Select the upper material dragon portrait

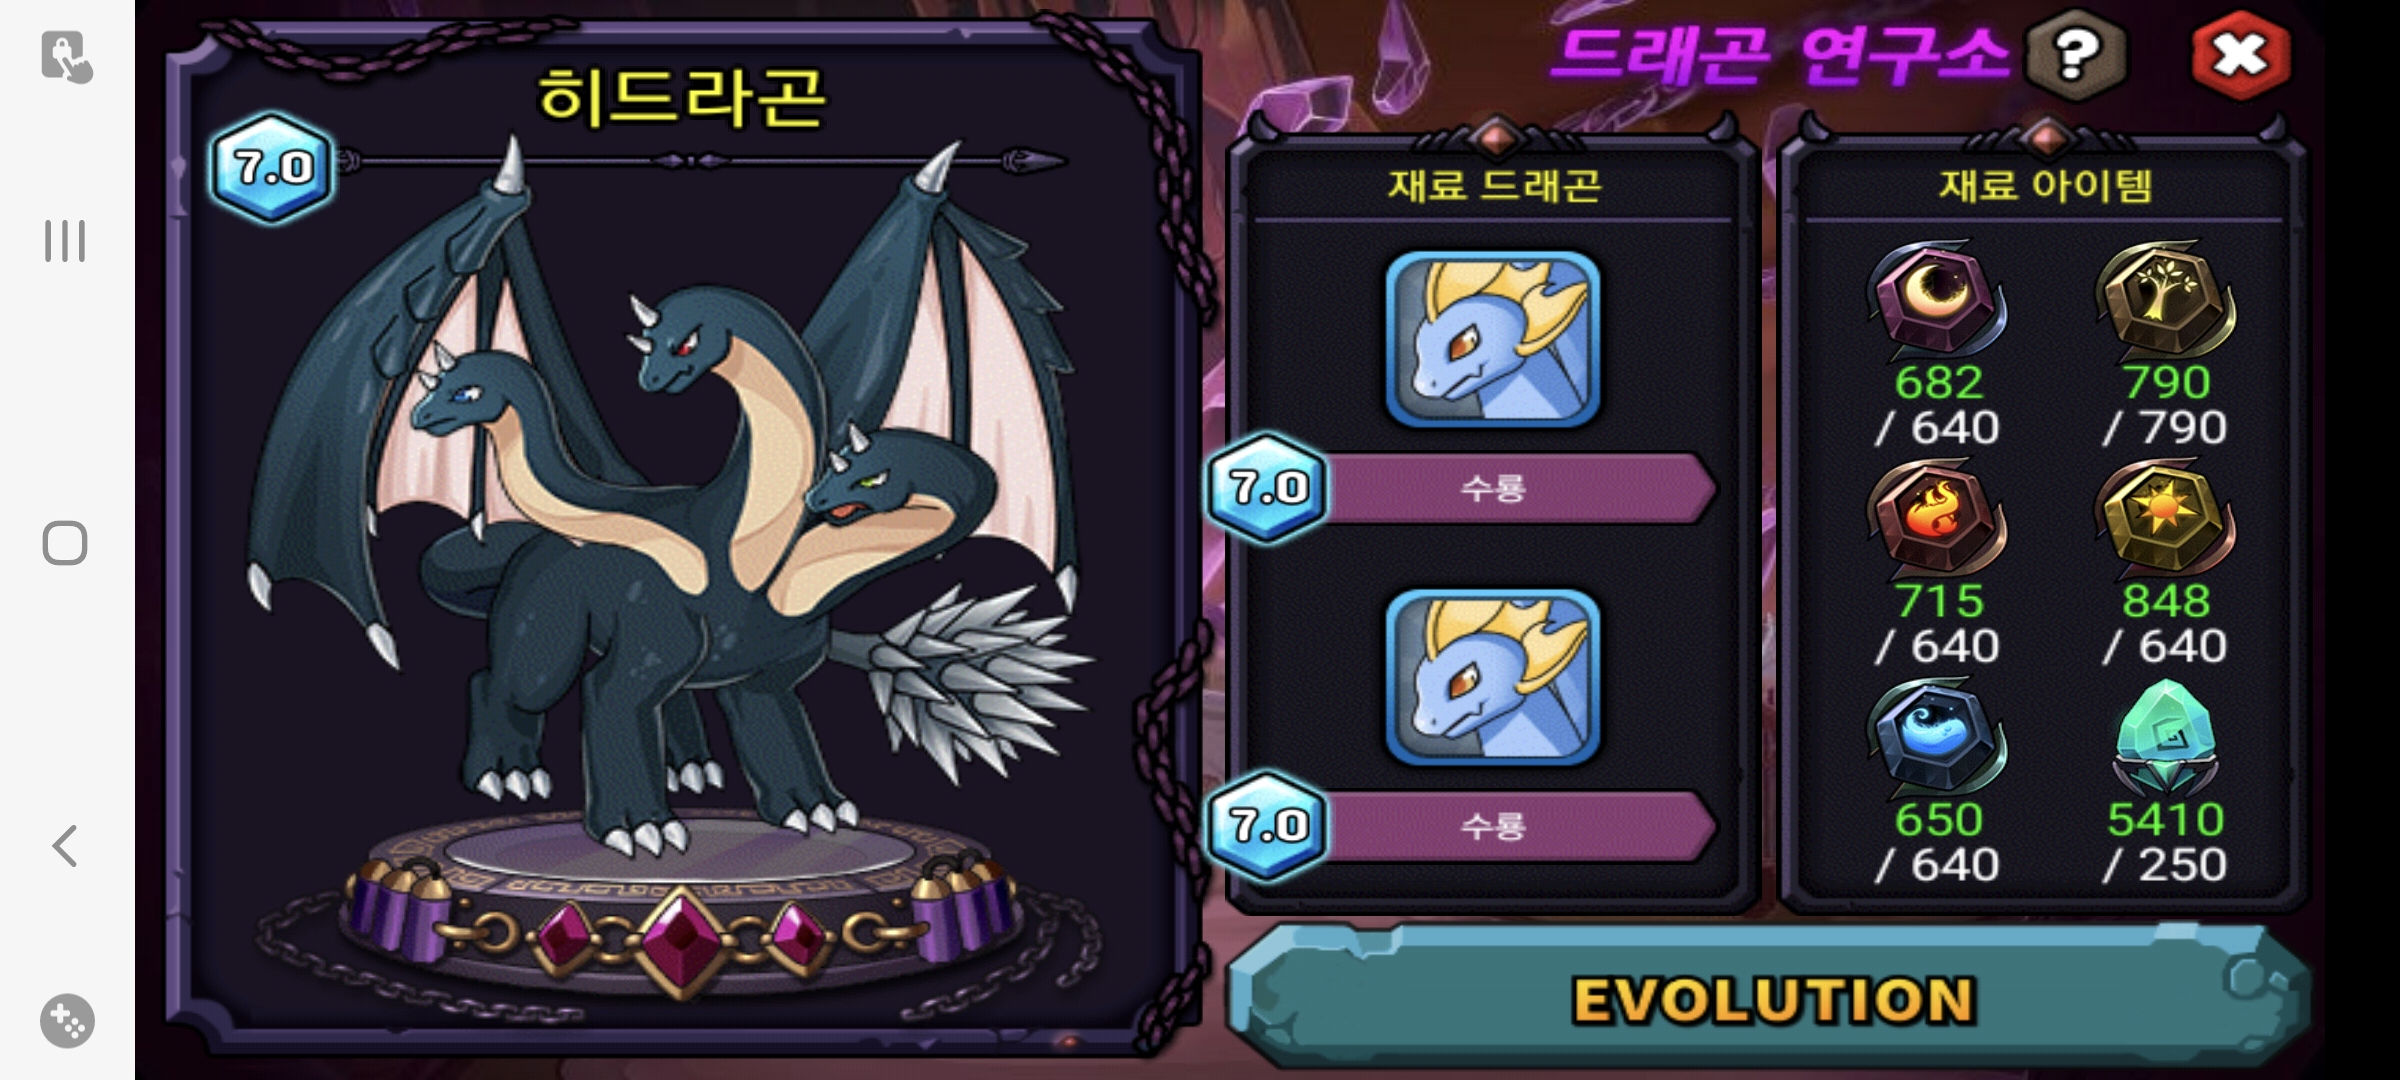point(1493,340)
